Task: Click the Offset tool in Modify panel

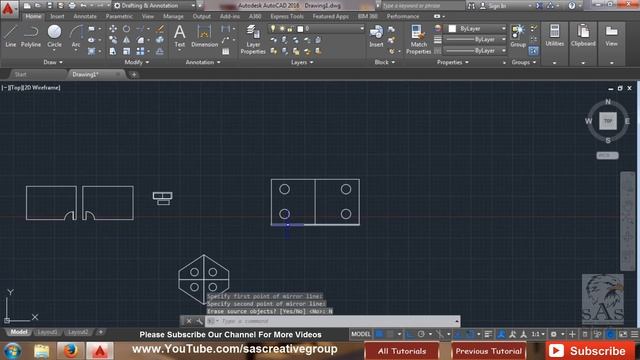Action: pos(160,51)
